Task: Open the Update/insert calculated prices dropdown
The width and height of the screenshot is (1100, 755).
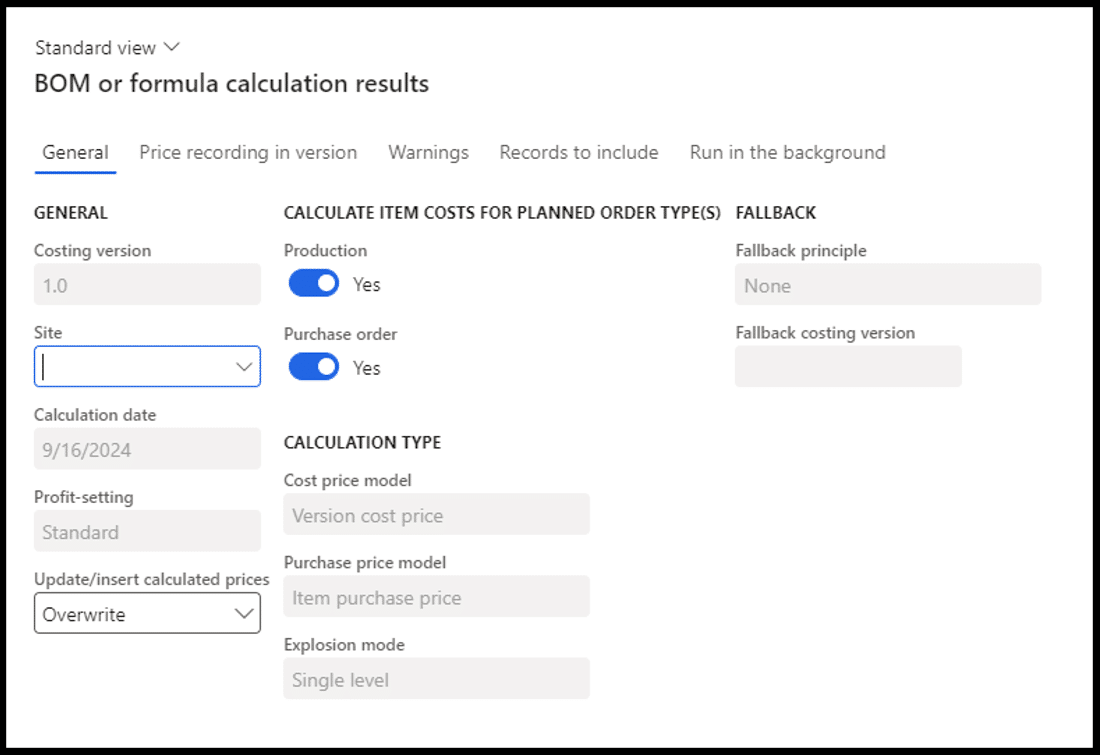Action: click(147, 614)
